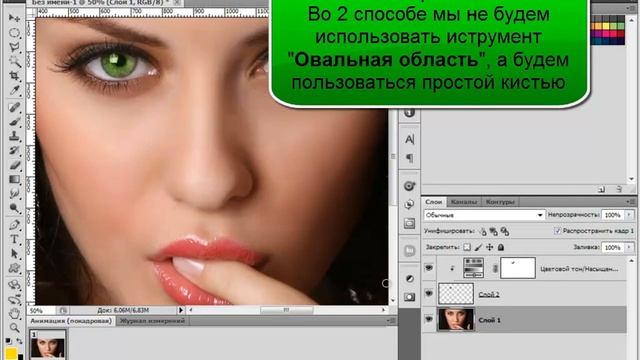Screen dimensions: 640x360
Task: Select the Zoom magnifier tool
Action: (15, 328)
